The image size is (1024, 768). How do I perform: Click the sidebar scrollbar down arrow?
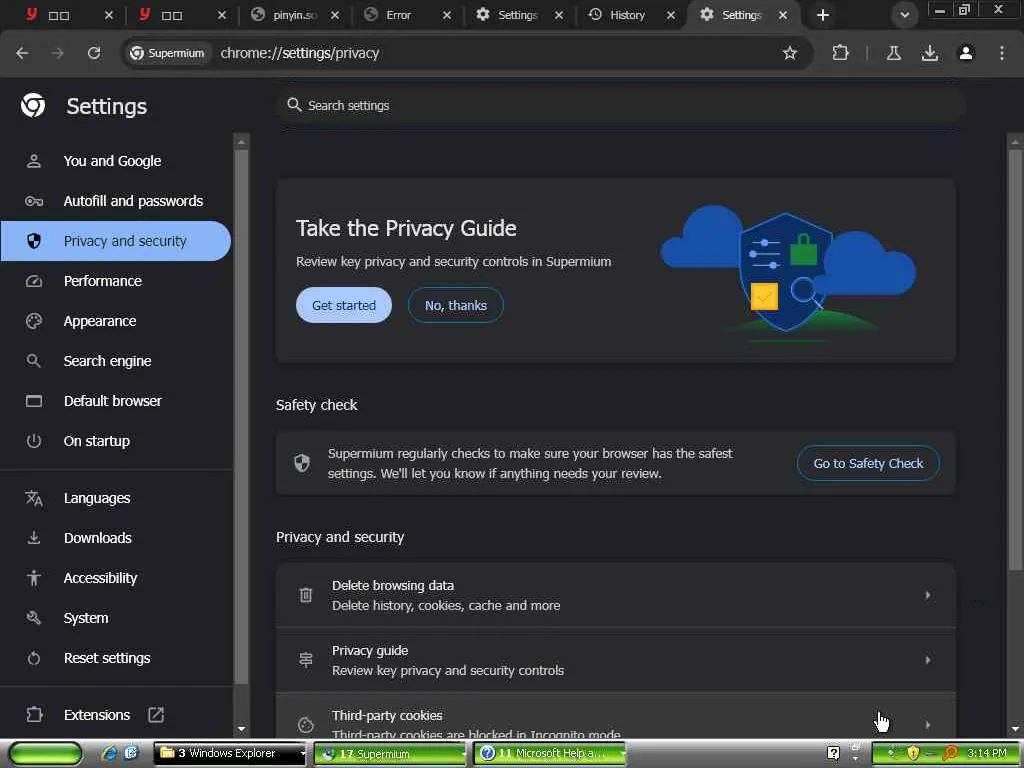[241, 729]
